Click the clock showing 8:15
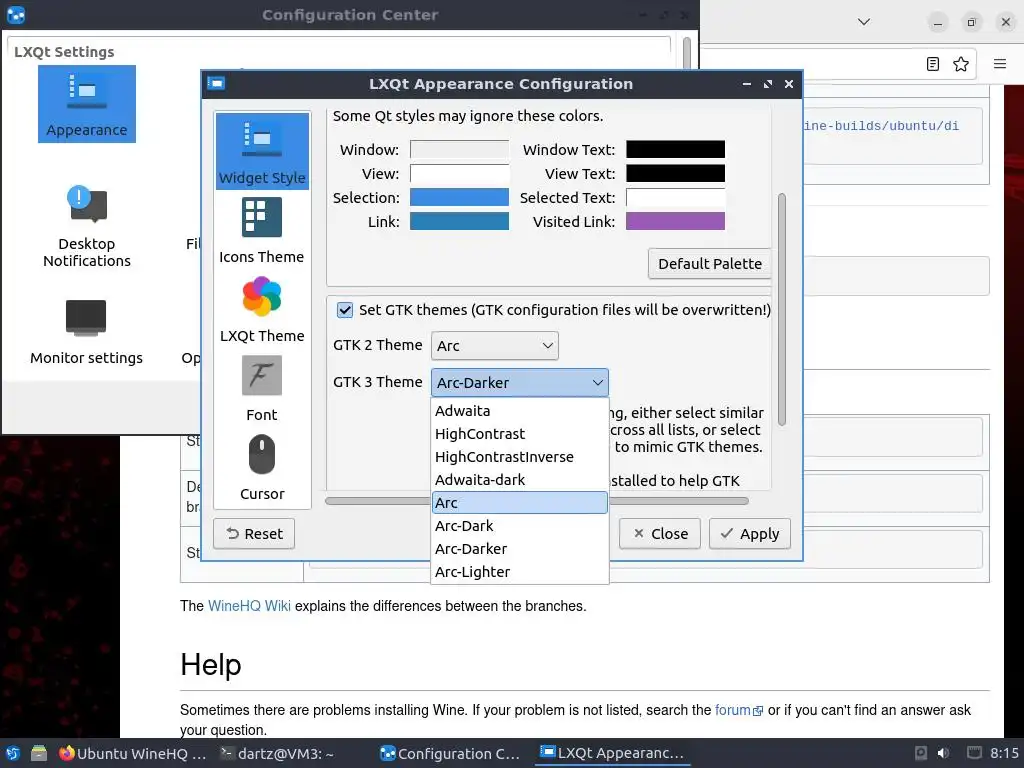Image resolution: width=1024 pixels, height=768 pixels. tap(1004, 753)
